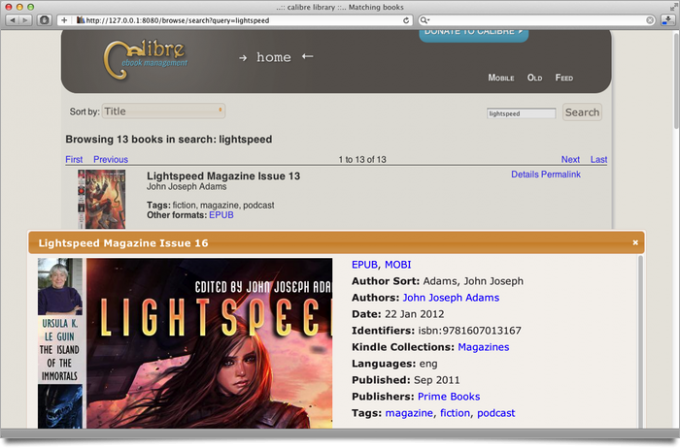The width and height of the screenshot is (680, 448).
Task: Switch to the Mobile view
Action: pos(501,78)
